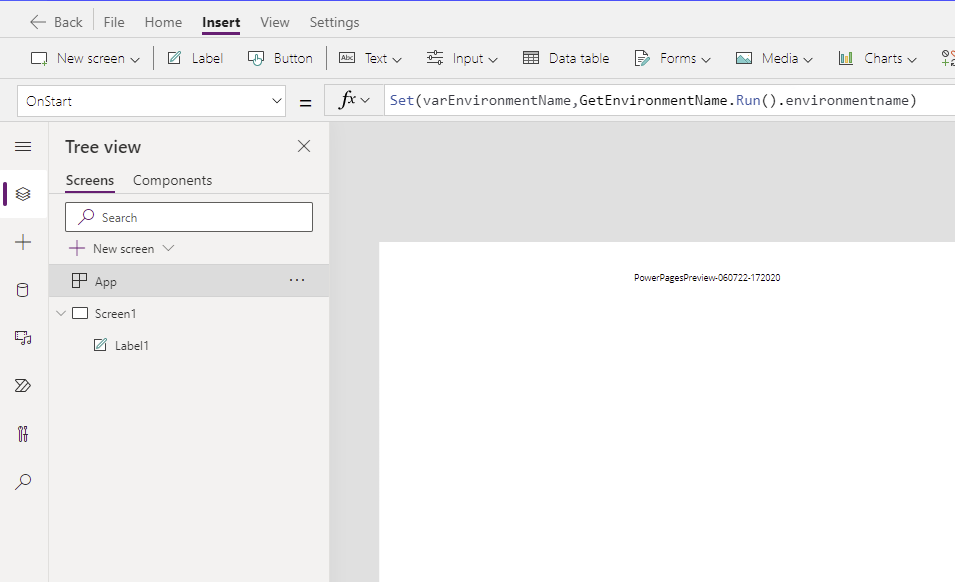Click into the formula bar text
The height and width of the screenshot is (582, 955).
(x=653, y=100)
